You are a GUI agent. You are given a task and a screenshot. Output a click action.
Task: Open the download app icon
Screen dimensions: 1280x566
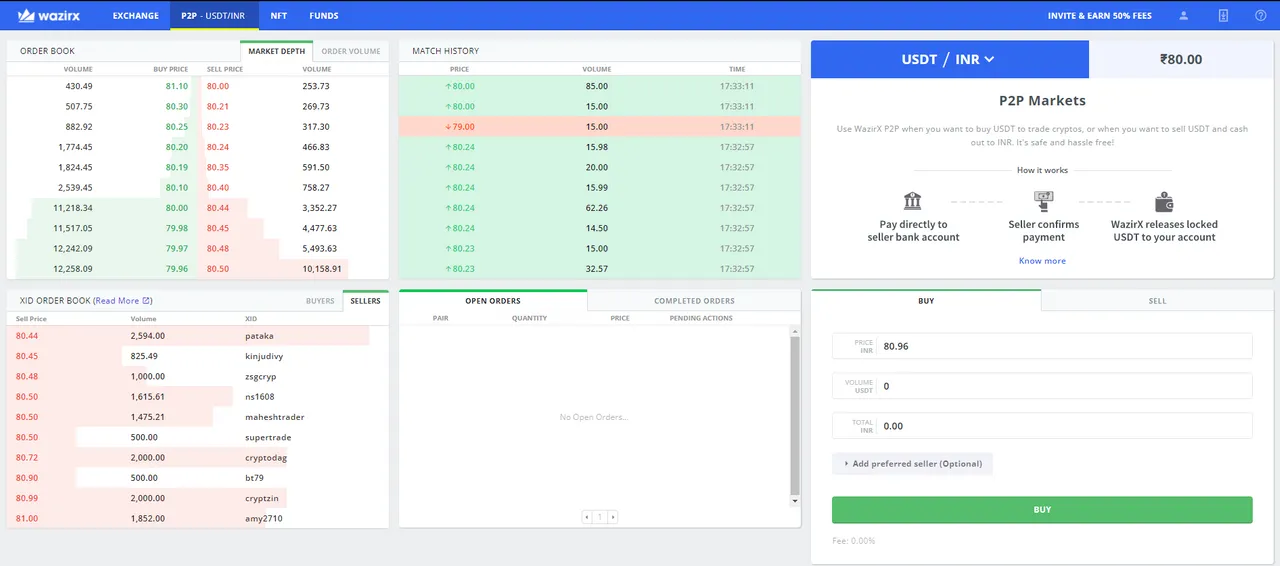(1222, 15)
